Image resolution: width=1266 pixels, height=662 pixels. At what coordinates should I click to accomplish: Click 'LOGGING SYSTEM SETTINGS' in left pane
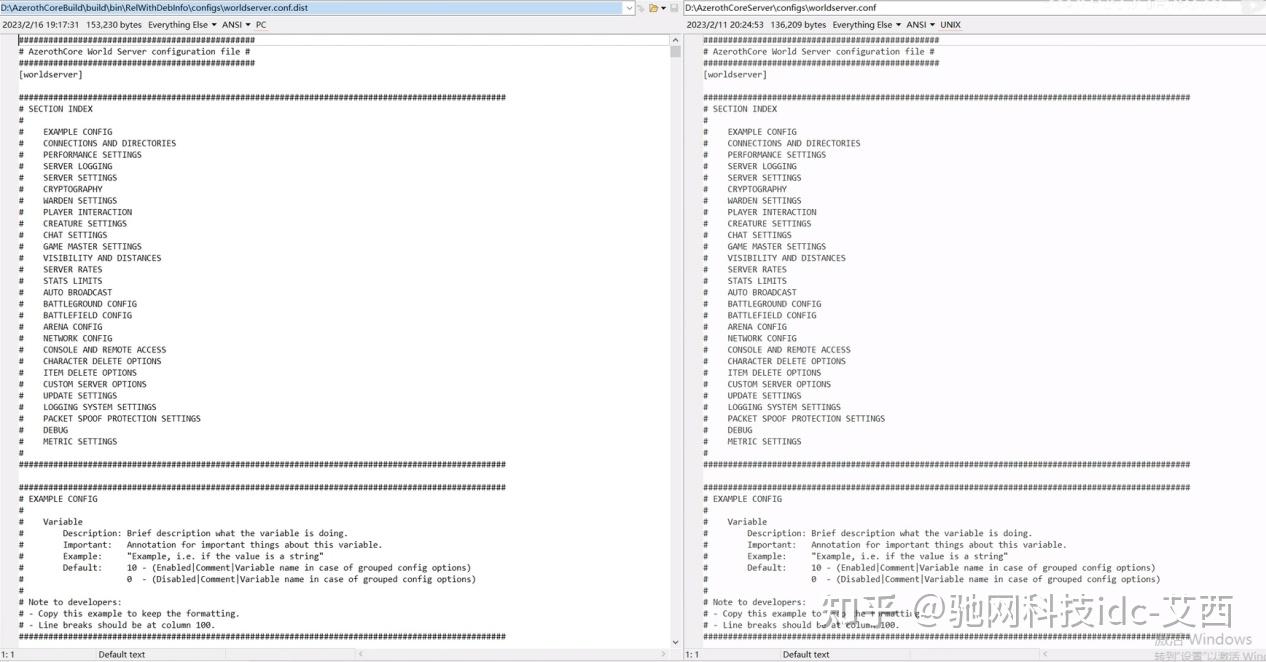(99, 407)
